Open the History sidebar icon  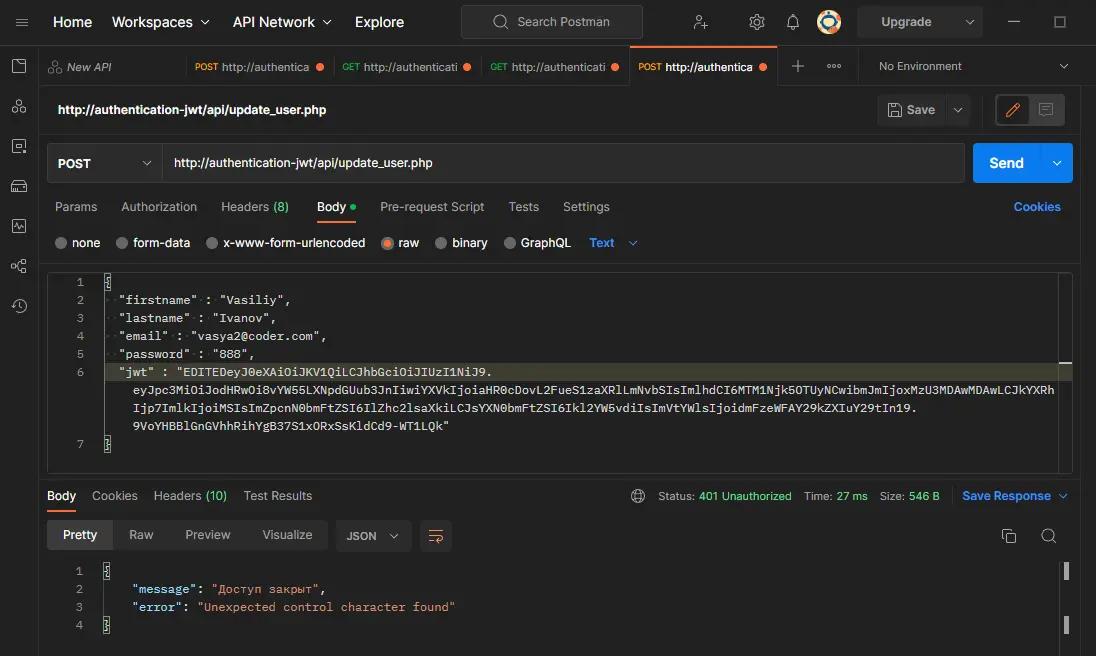[19, 306]
